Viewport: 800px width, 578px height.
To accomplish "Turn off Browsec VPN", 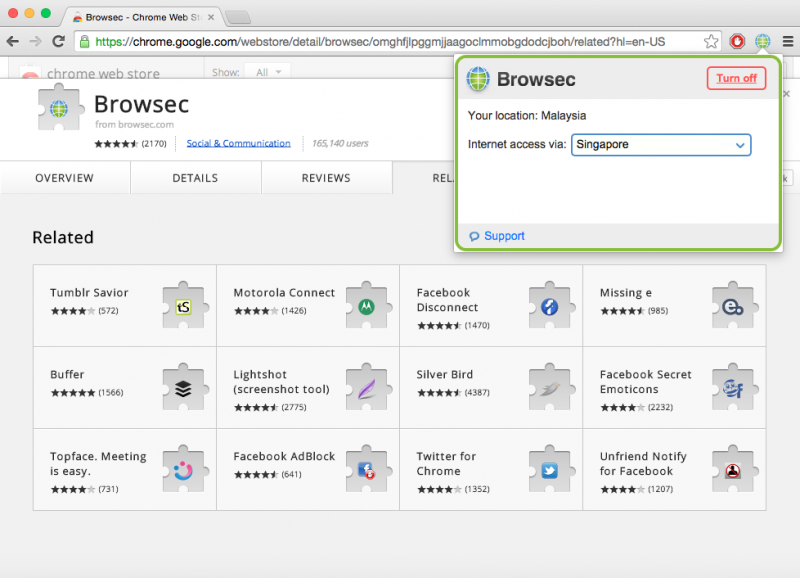I will click(x=736, y=78).
